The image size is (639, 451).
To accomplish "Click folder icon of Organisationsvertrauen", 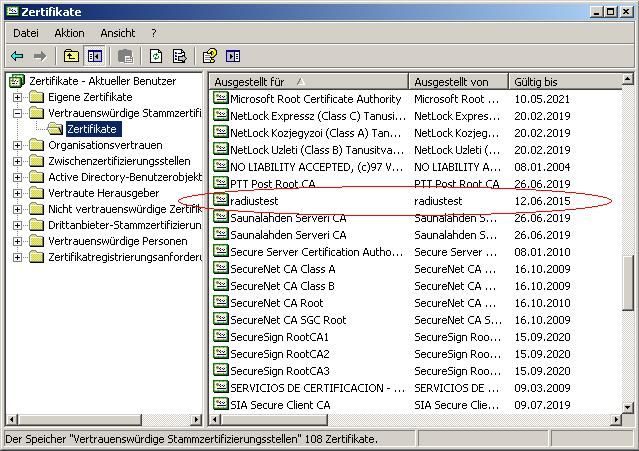I will (36, 145).
